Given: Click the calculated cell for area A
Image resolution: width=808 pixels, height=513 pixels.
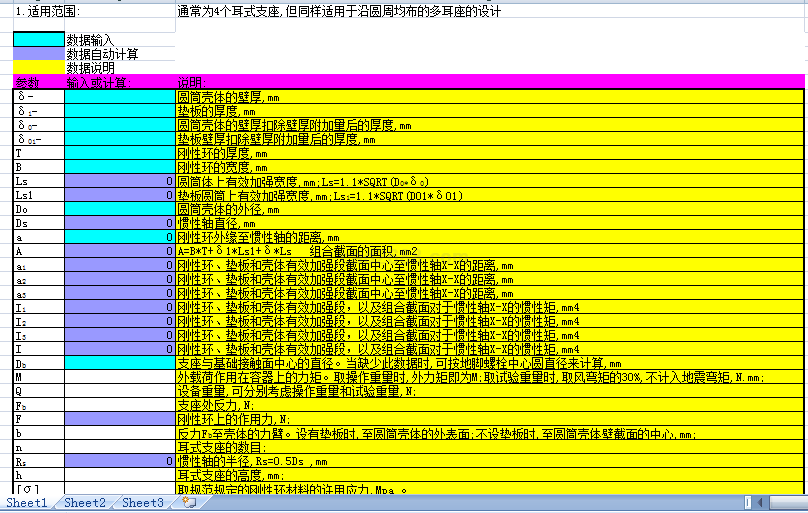Looking at the screenshot, I should 119,251.
